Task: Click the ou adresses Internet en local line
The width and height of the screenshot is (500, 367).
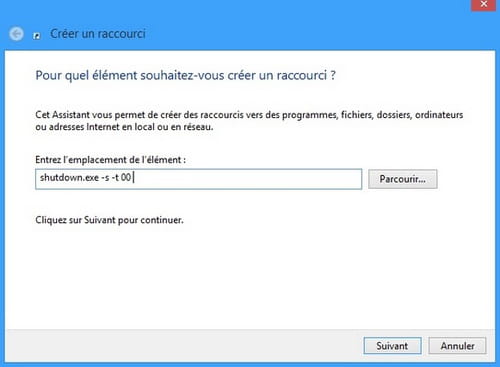Action: click(x=124, y=127)
